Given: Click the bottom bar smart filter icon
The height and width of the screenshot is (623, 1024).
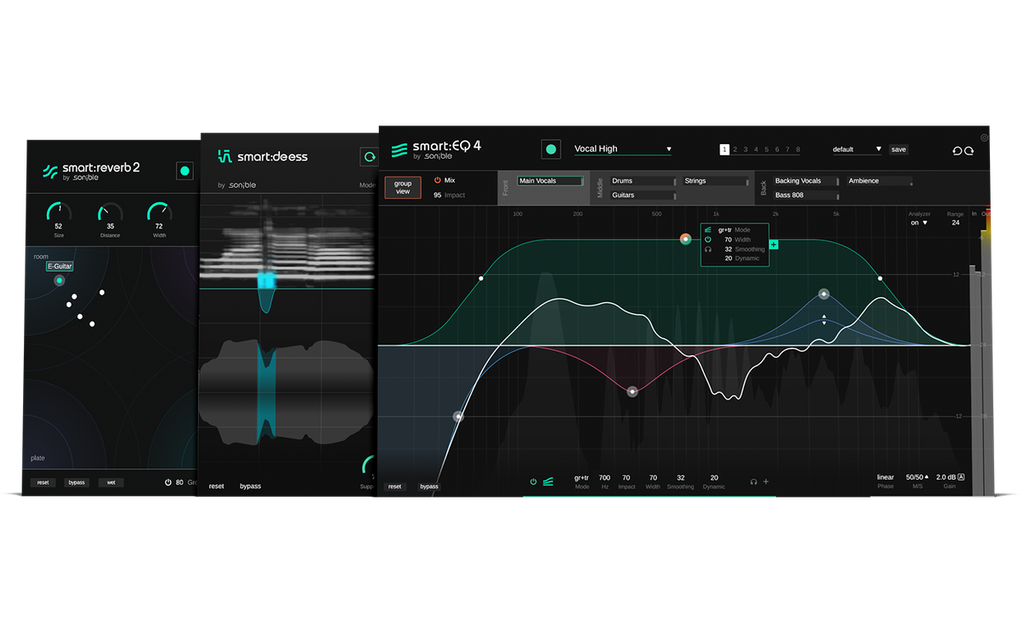Looking at the screenshot, I should 549,482.
